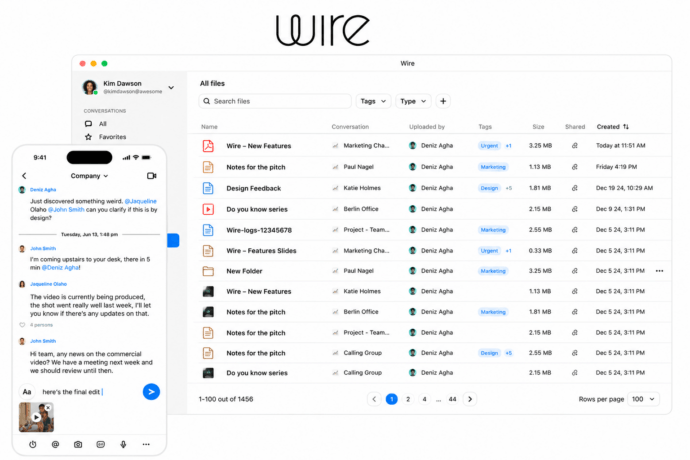Open the Tags filter dropdown

pos(373,101)
